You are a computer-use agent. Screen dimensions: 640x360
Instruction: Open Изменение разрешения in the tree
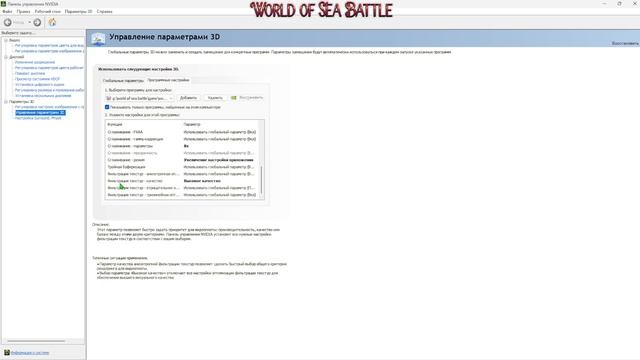click(x=35, y=62)
